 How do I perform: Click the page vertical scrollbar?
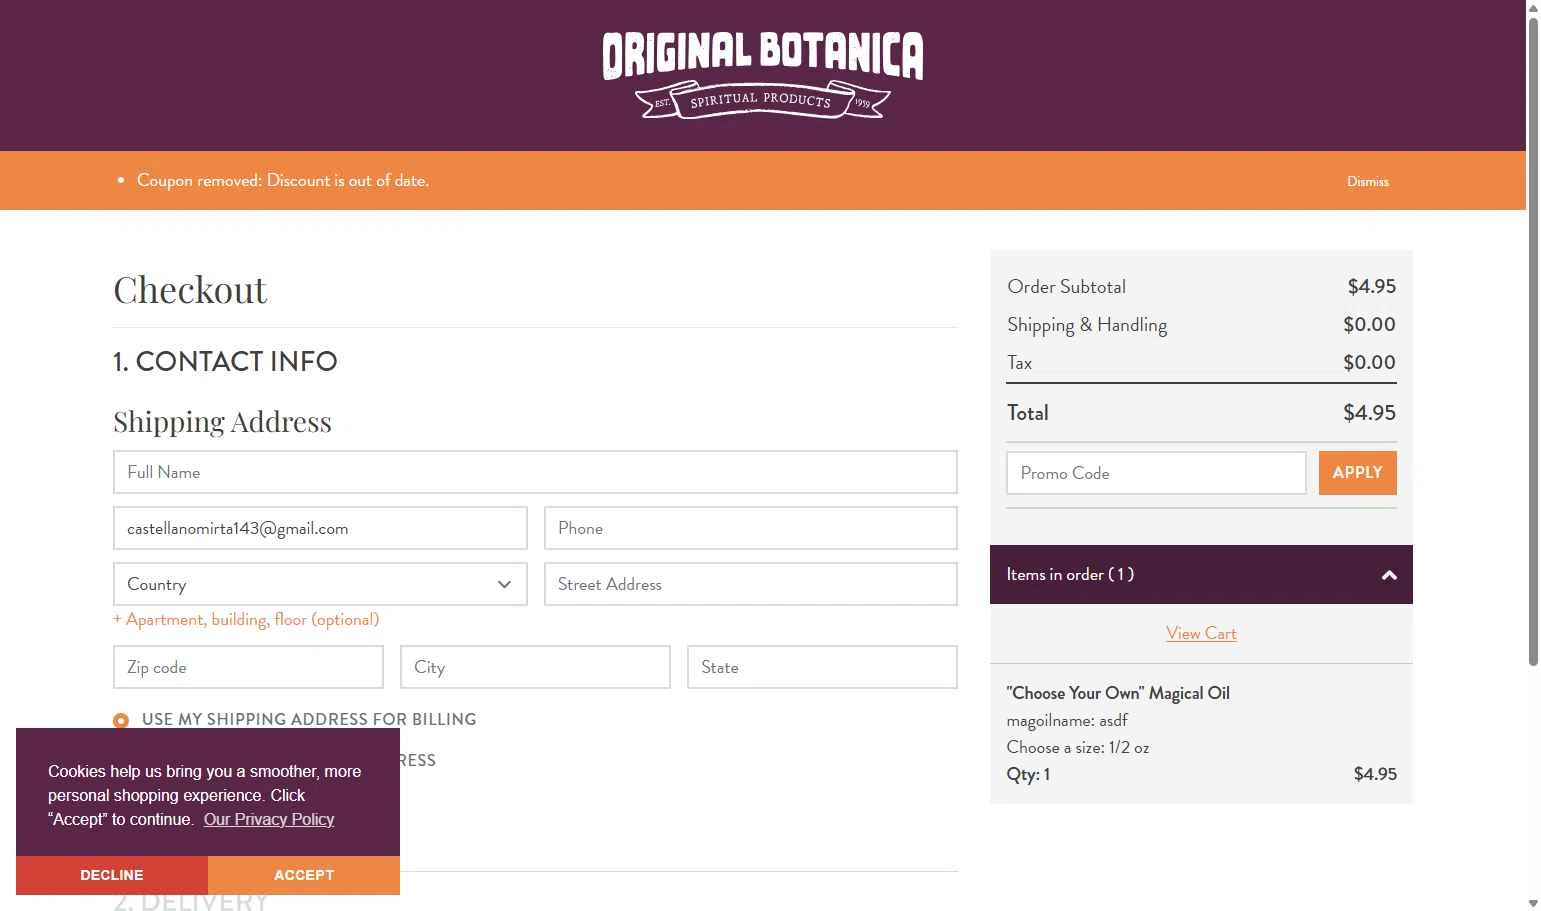(x=1533, y=340)
